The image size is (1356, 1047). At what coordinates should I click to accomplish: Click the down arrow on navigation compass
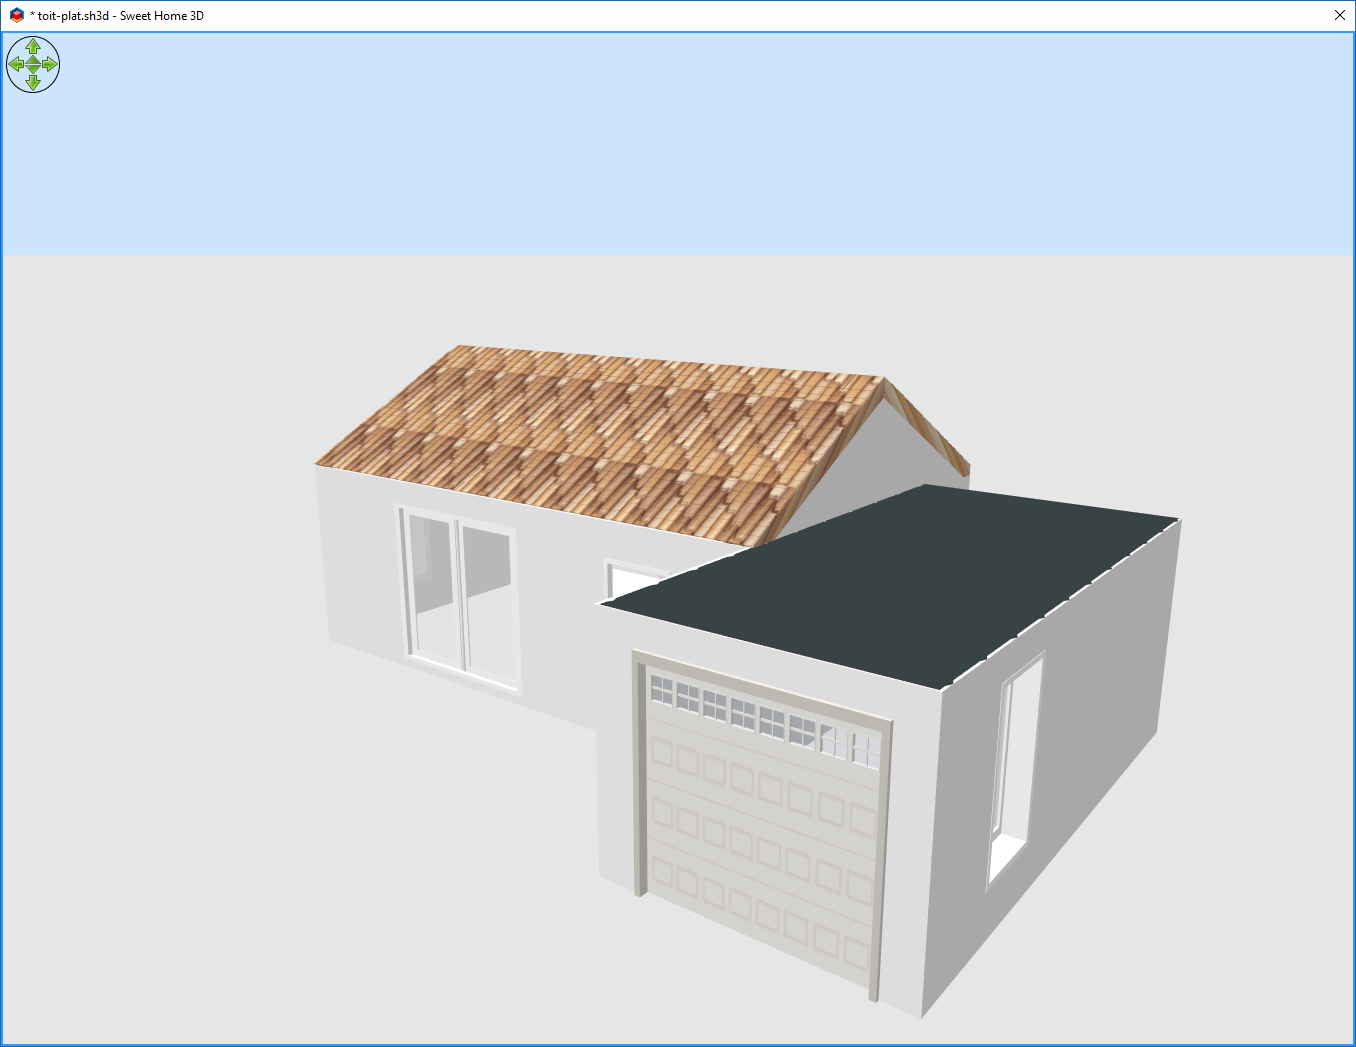[x=33, y=83]
